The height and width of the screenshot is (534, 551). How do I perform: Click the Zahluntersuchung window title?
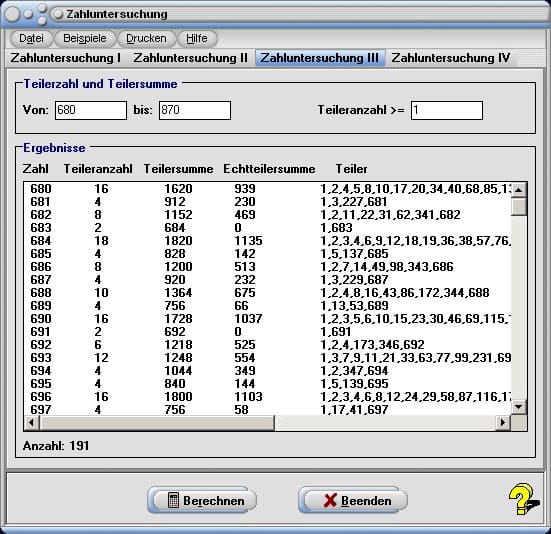[117, 14]
